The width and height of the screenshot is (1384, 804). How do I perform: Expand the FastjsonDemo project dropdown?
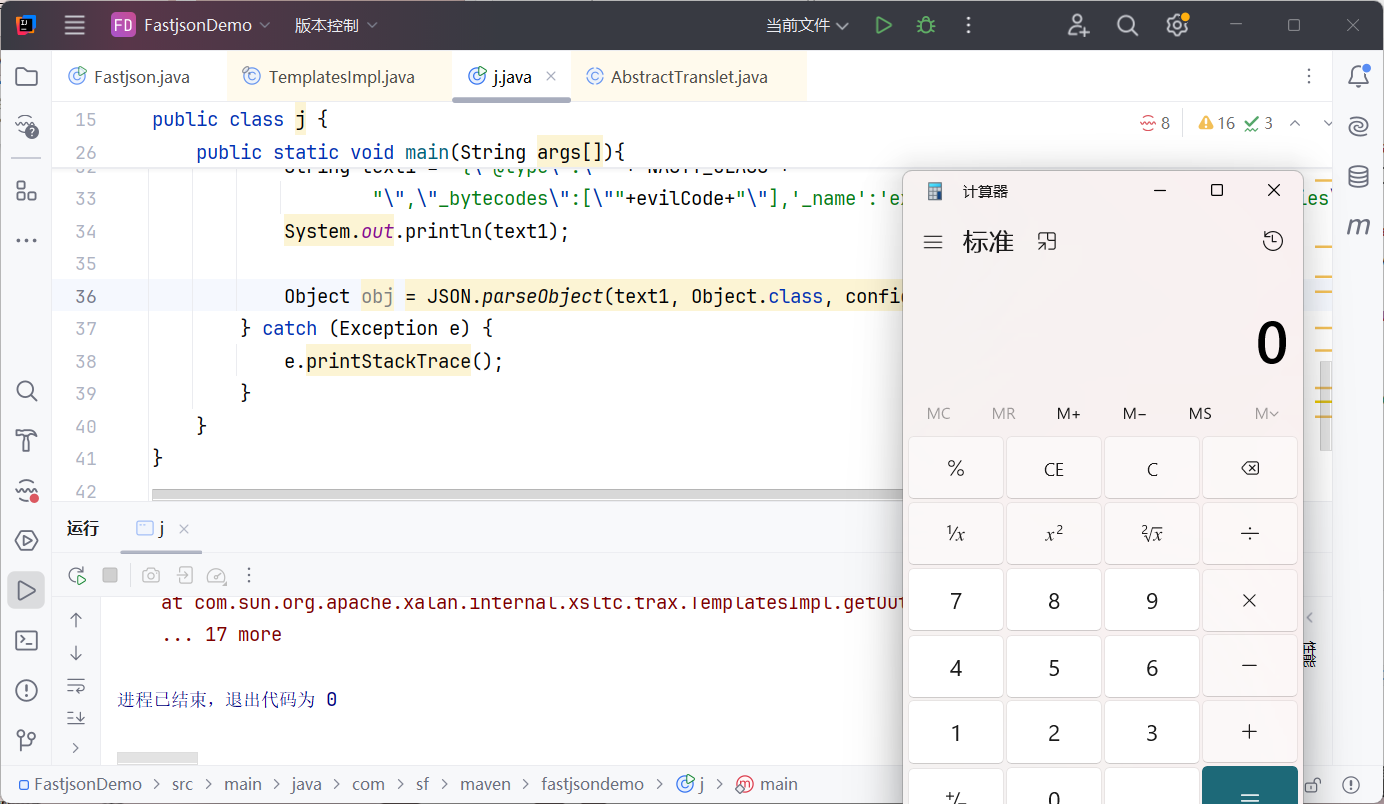point(191,25)
